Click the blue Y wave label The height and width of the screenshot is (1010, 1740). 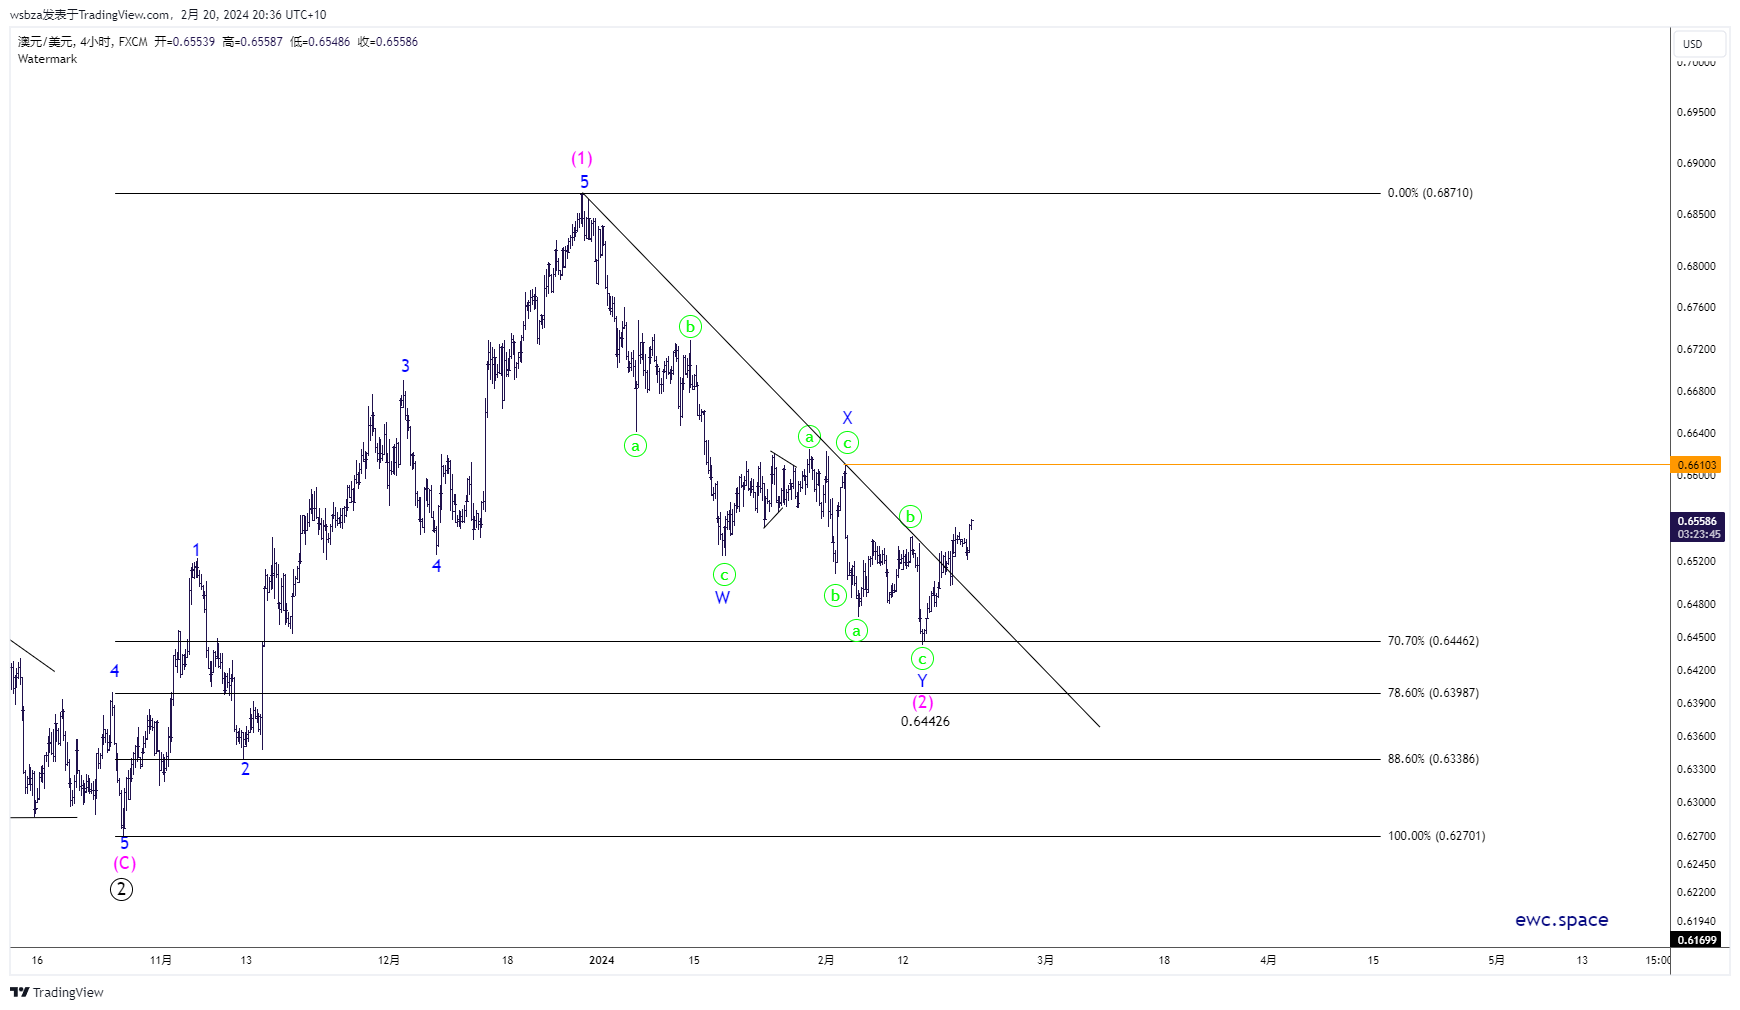[x=922, y=681]
